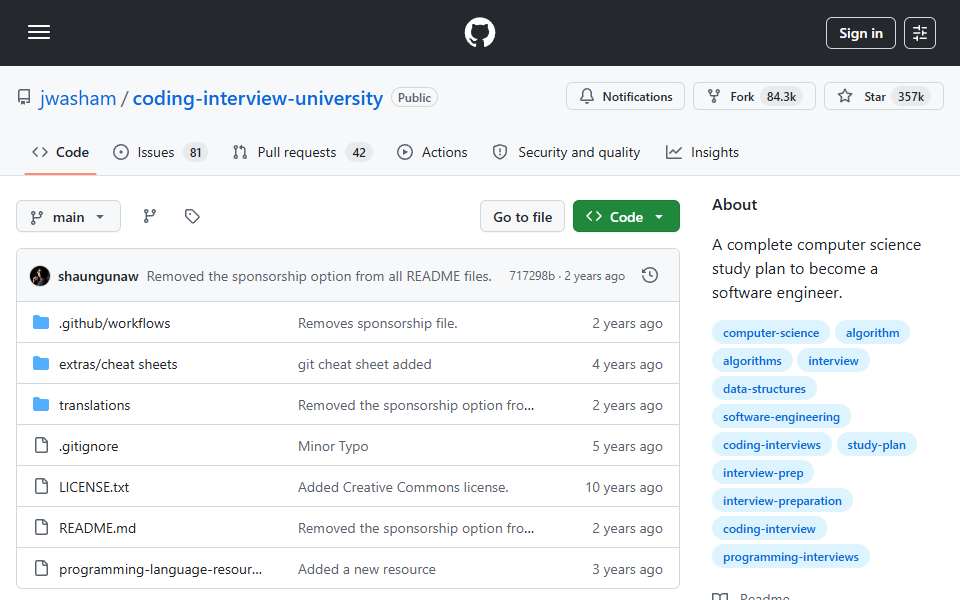960x600 pixels.
Task: Open shaungunaw's avatar
Action: tap(40, 276)
